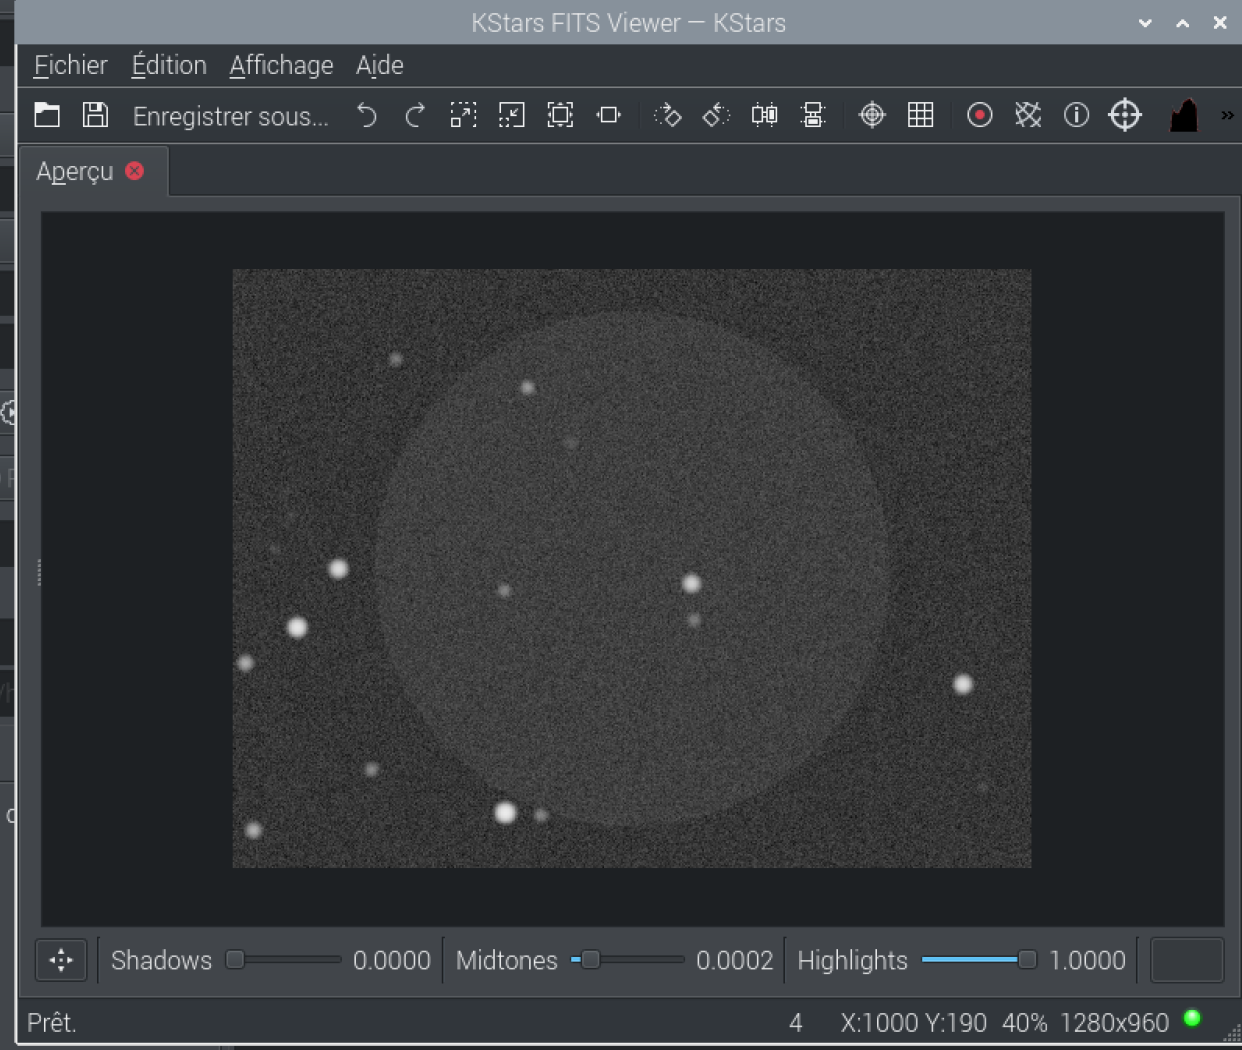Close the Aperçu tab with red X
The image size is (1242, 1050).
point(135,171)
